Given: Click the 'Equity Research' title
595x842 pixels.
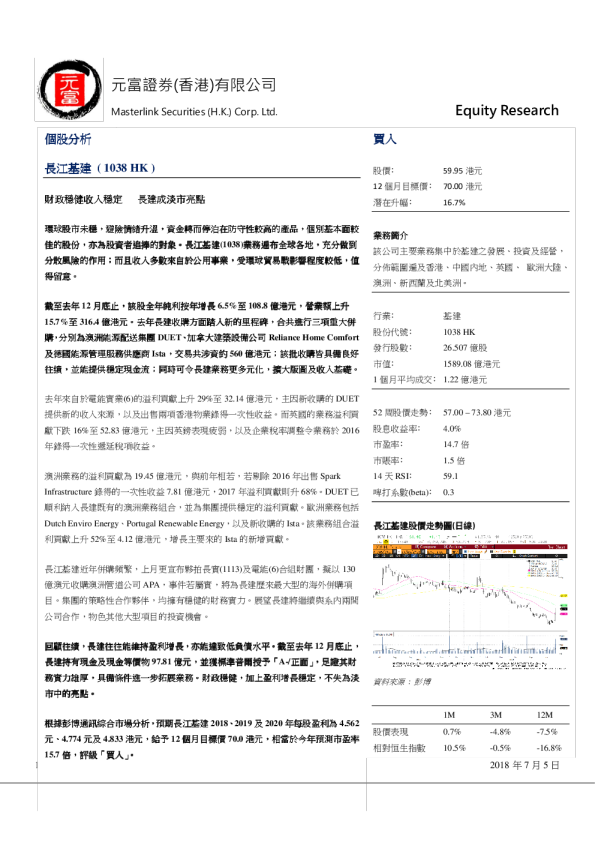Looking at the screenshot, I should point(507,110).
